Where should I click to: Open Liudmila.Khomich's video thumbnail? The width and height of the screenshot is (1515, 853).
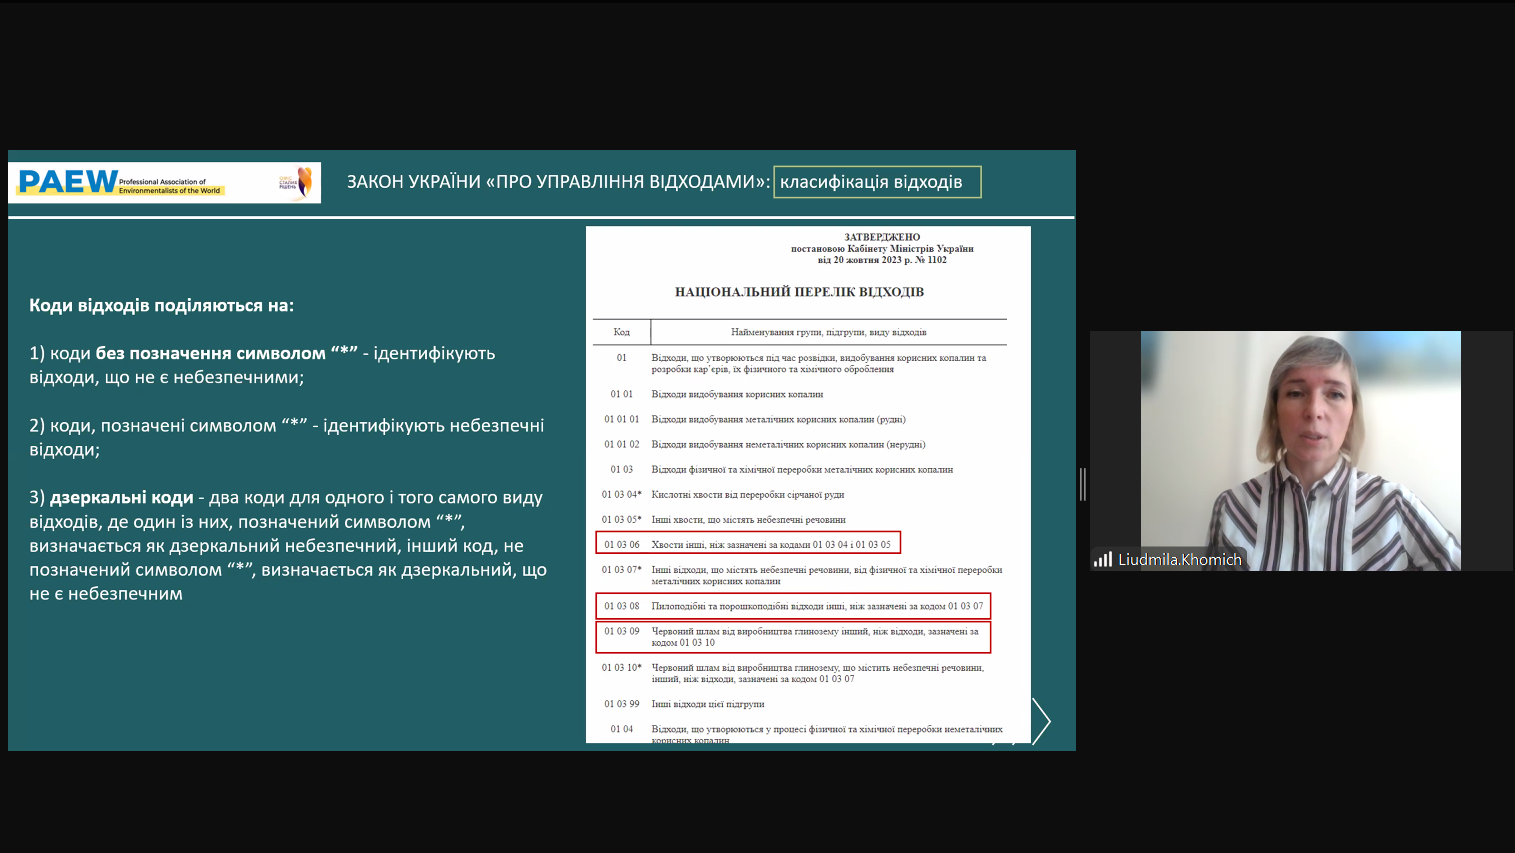click(x=1300, y=450)
